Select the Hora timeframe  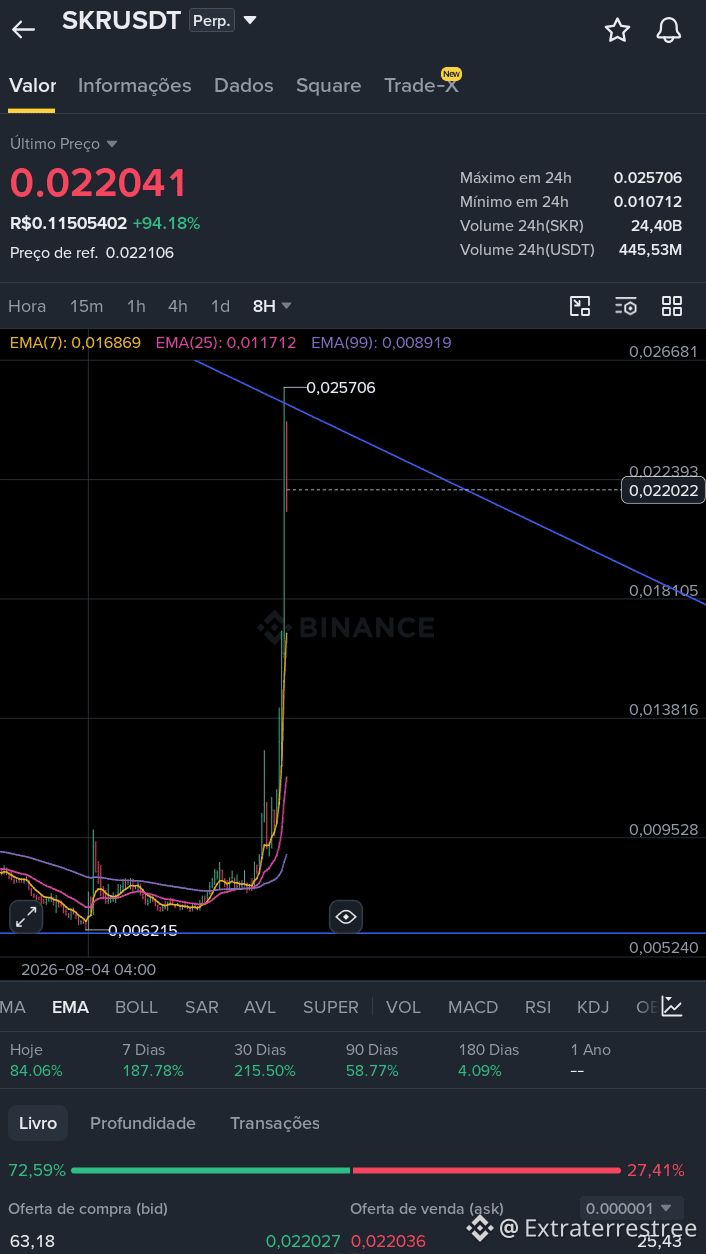(x=27, y=306)
